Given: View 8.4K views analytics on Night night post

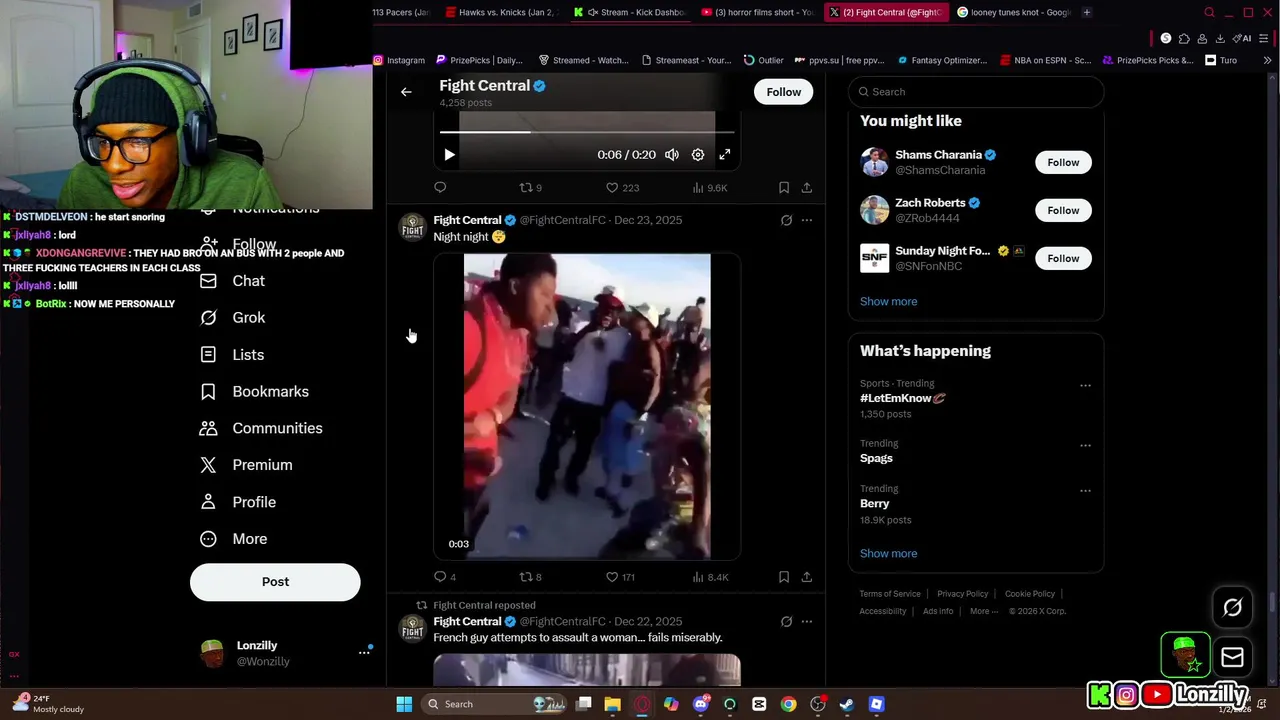Looking at the screenshot, I should (x=710, y=577).
